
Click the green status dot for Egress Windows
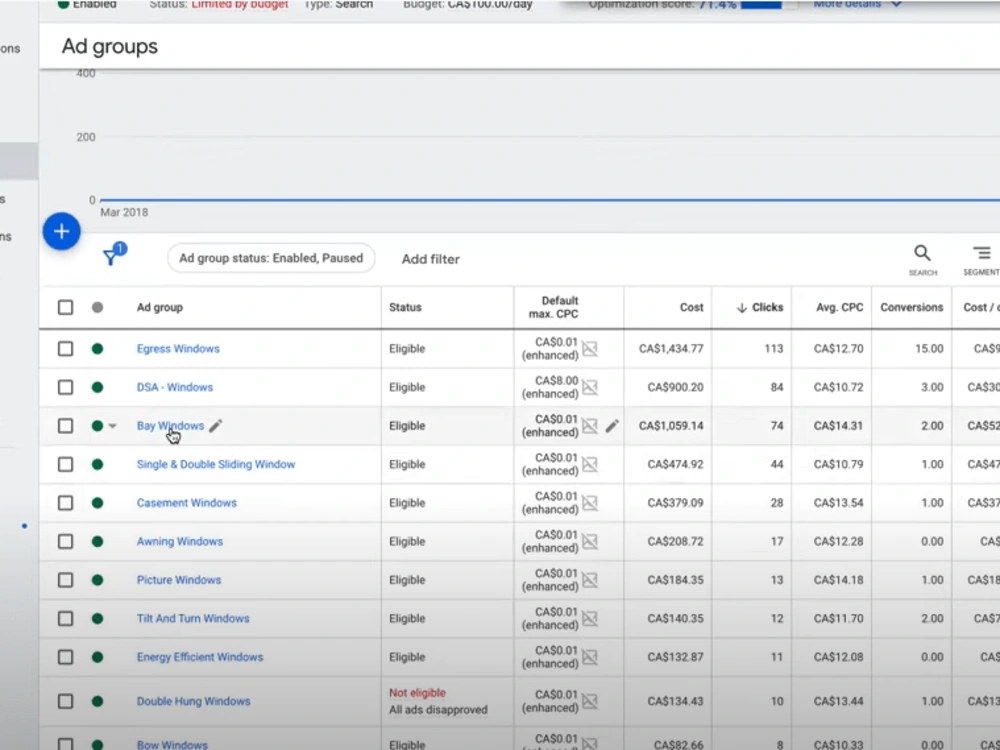click(97, 349)
